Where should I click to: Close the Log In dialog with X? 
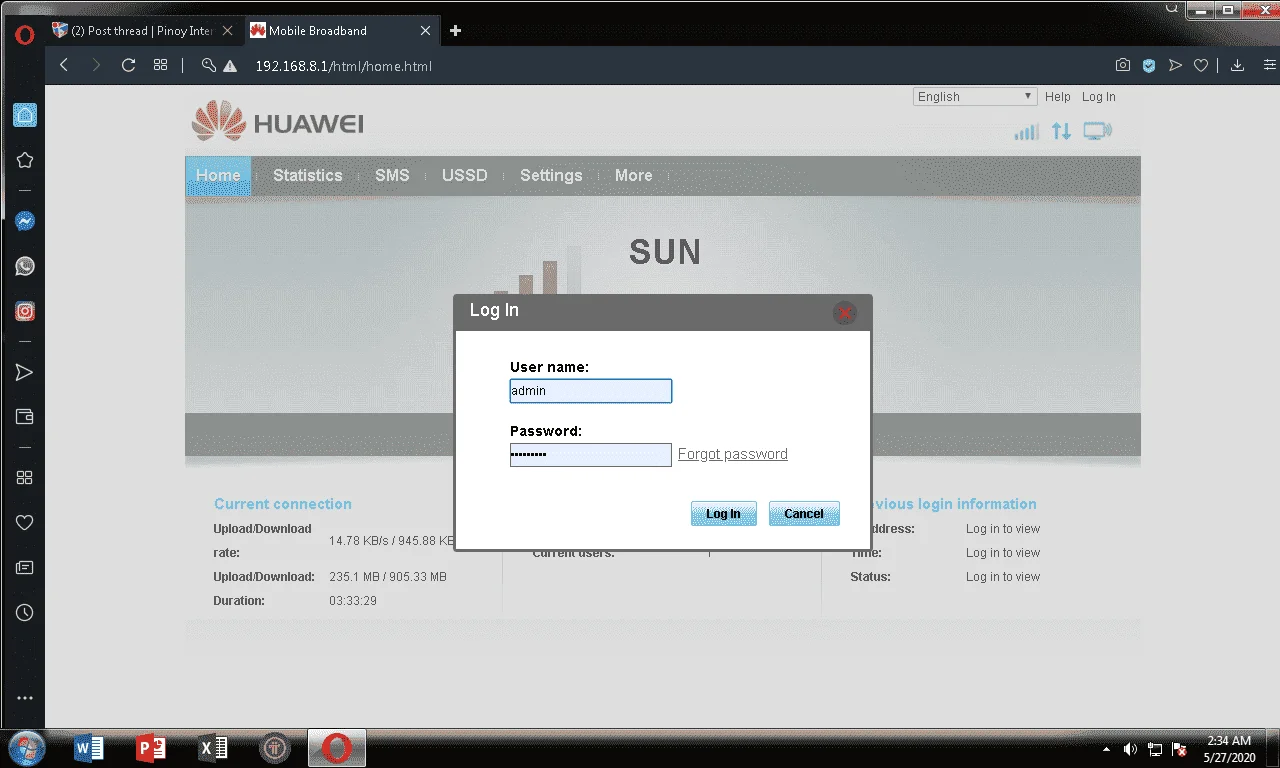[845, 313]
